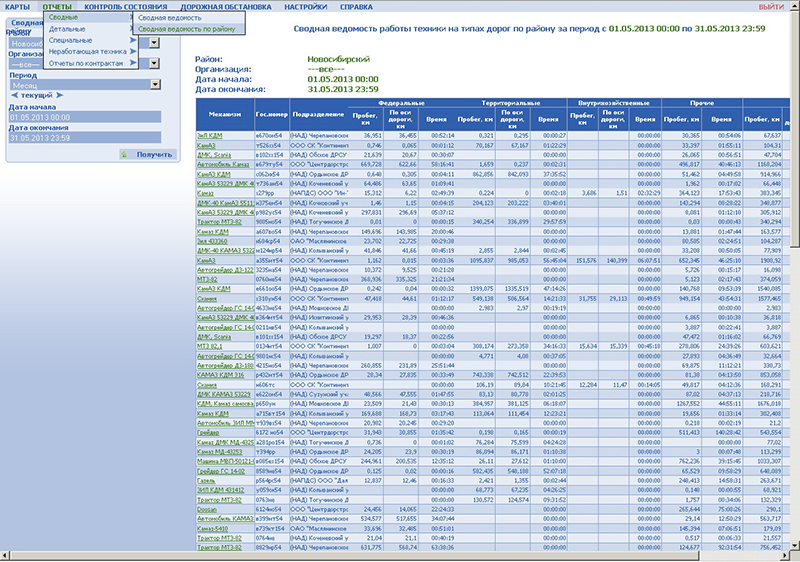Click the ВЫЙТИ logout link

[x=771, y=7]
